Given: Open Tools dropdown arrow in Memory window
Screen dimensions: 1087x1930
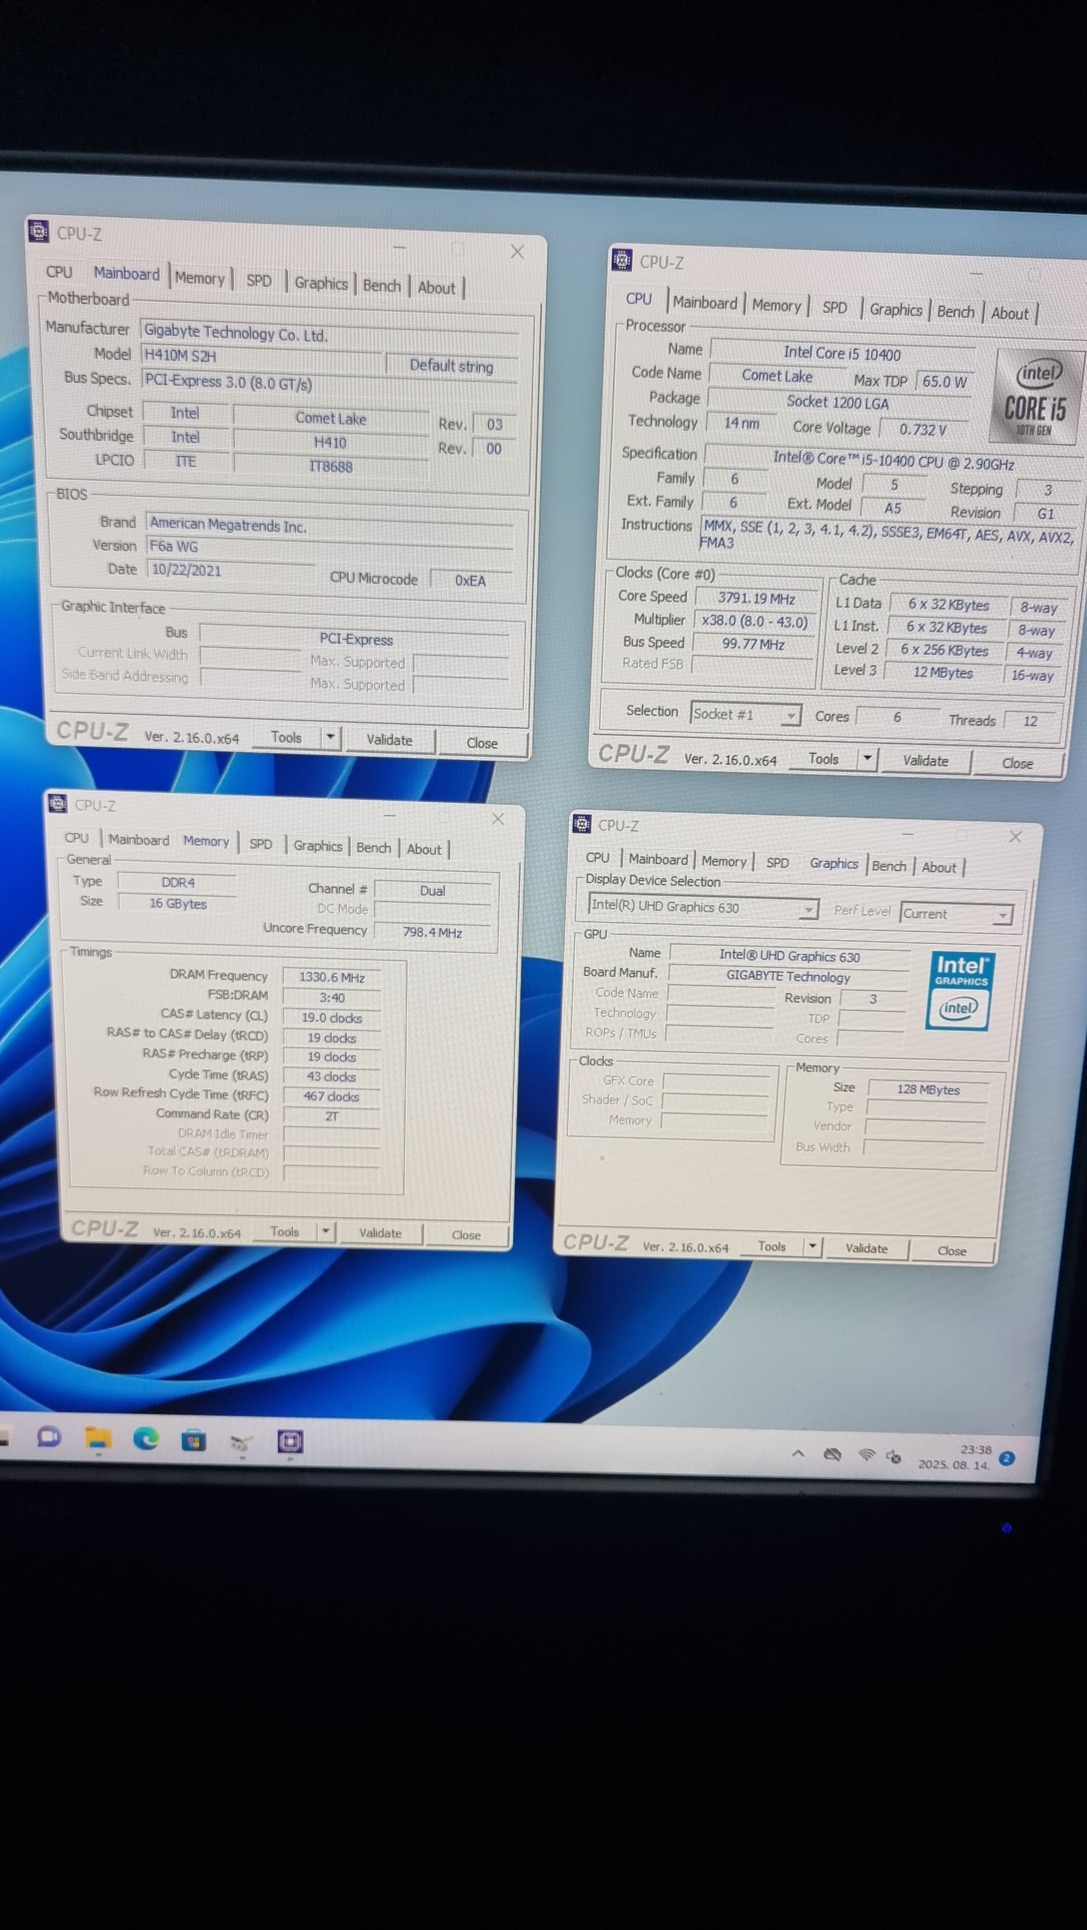Looking at the screenshot, I should pyautogui.click(x=325, y=1232).
